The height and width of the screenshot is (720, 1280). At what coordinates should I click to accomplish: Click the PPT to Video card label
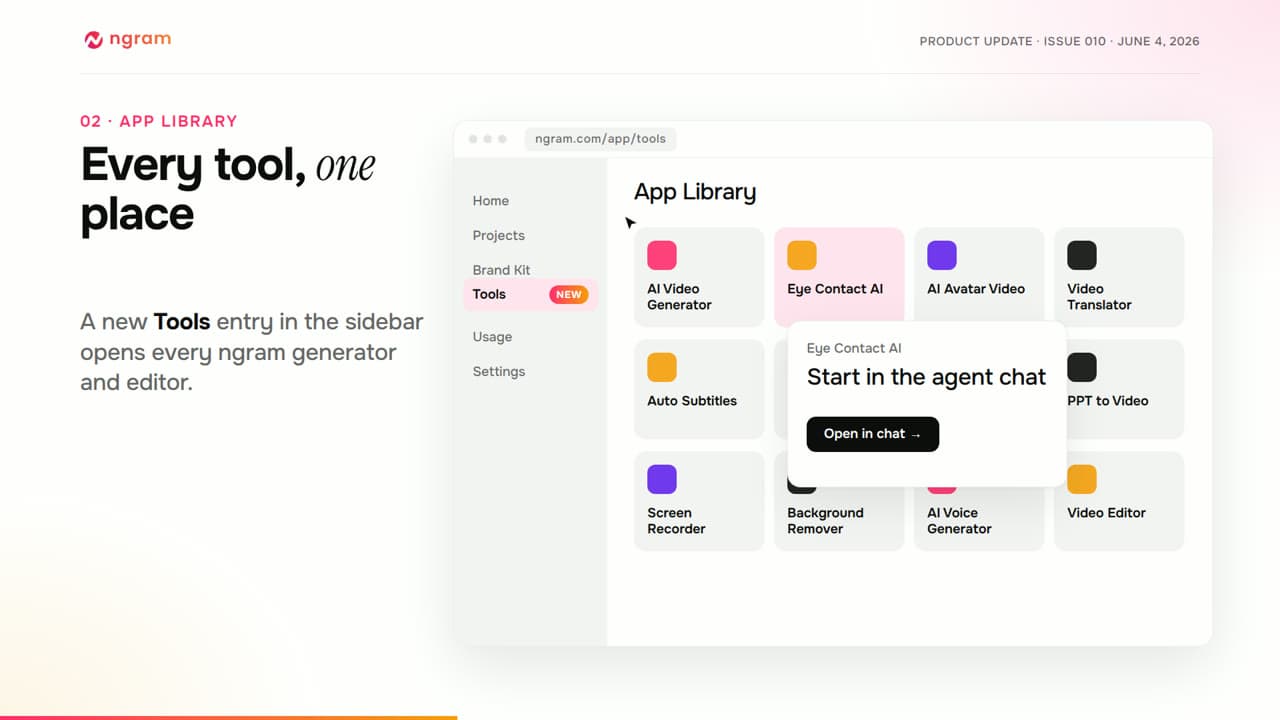(1108, 401)
